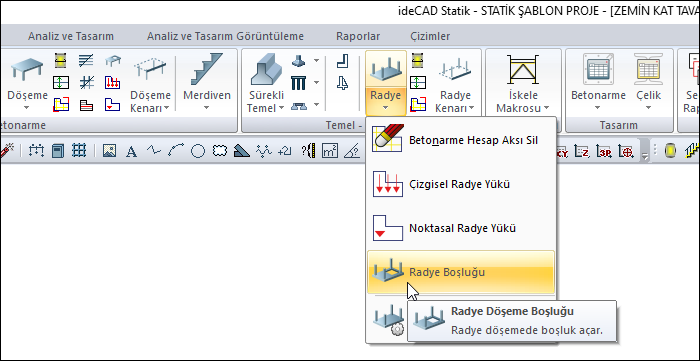The image size is (700, 361).
Task: Choose the circle drawing tool
Action: pyautogui.click(x=198, y=151)
